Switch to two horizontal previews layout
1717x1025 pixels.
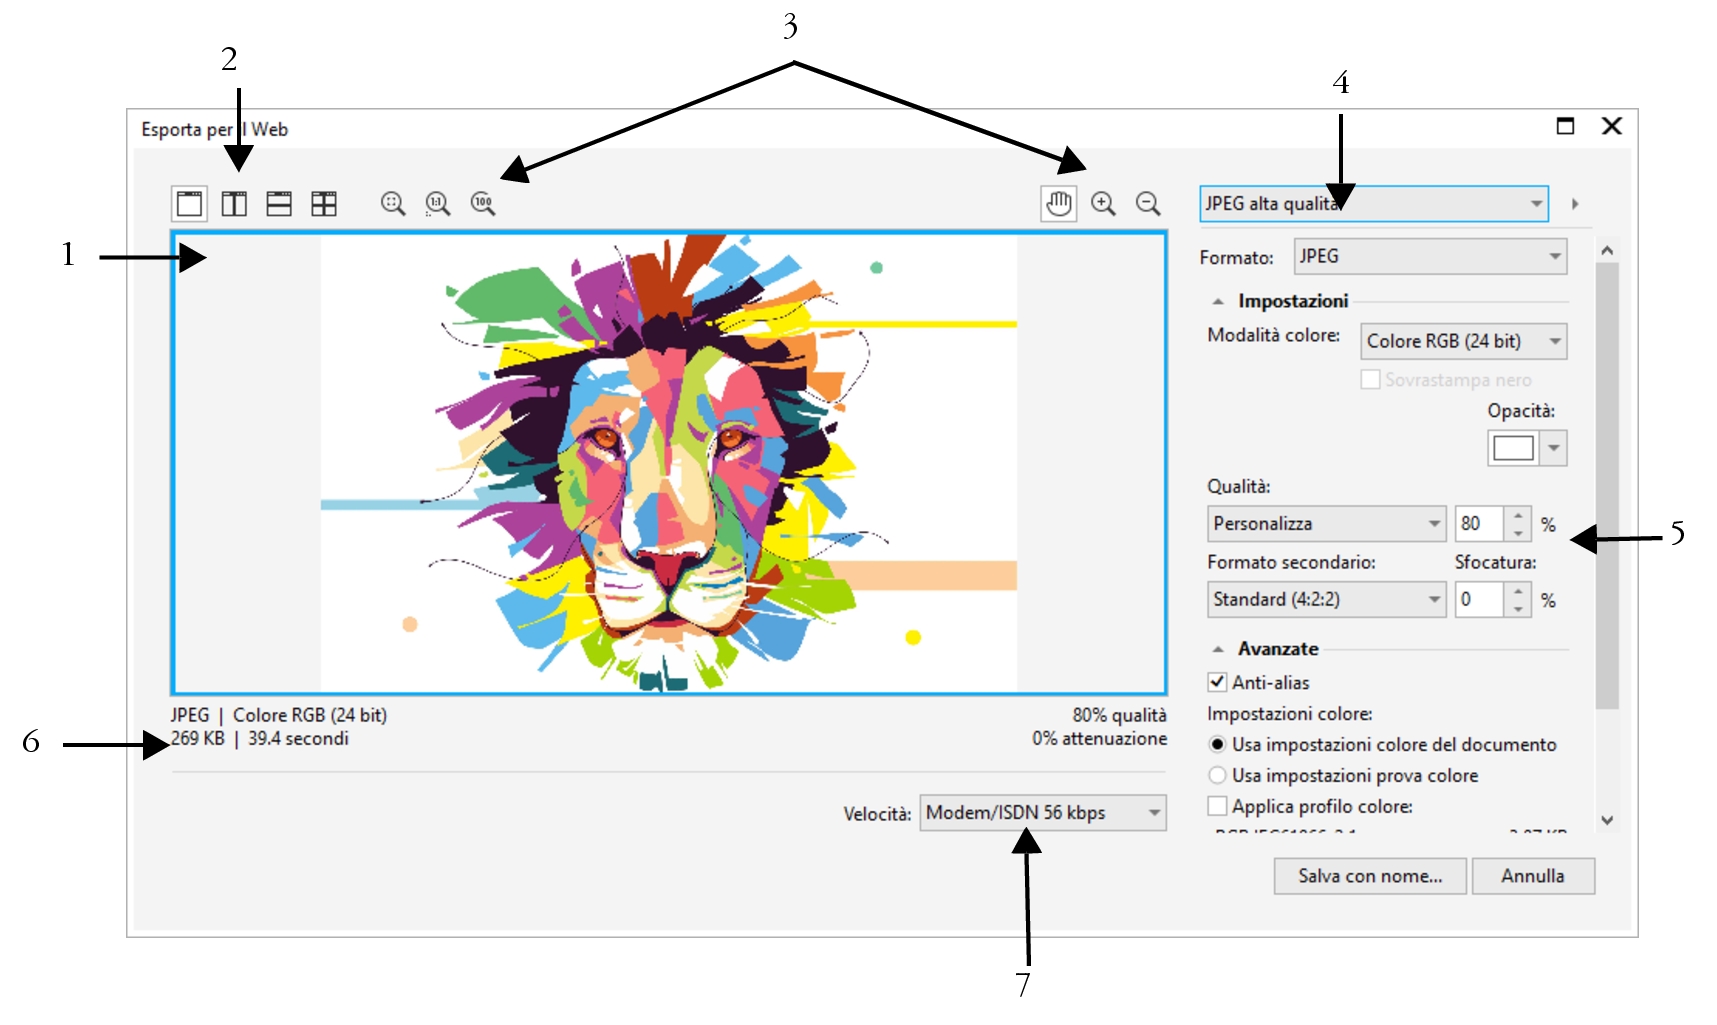[x=279, y=204]
